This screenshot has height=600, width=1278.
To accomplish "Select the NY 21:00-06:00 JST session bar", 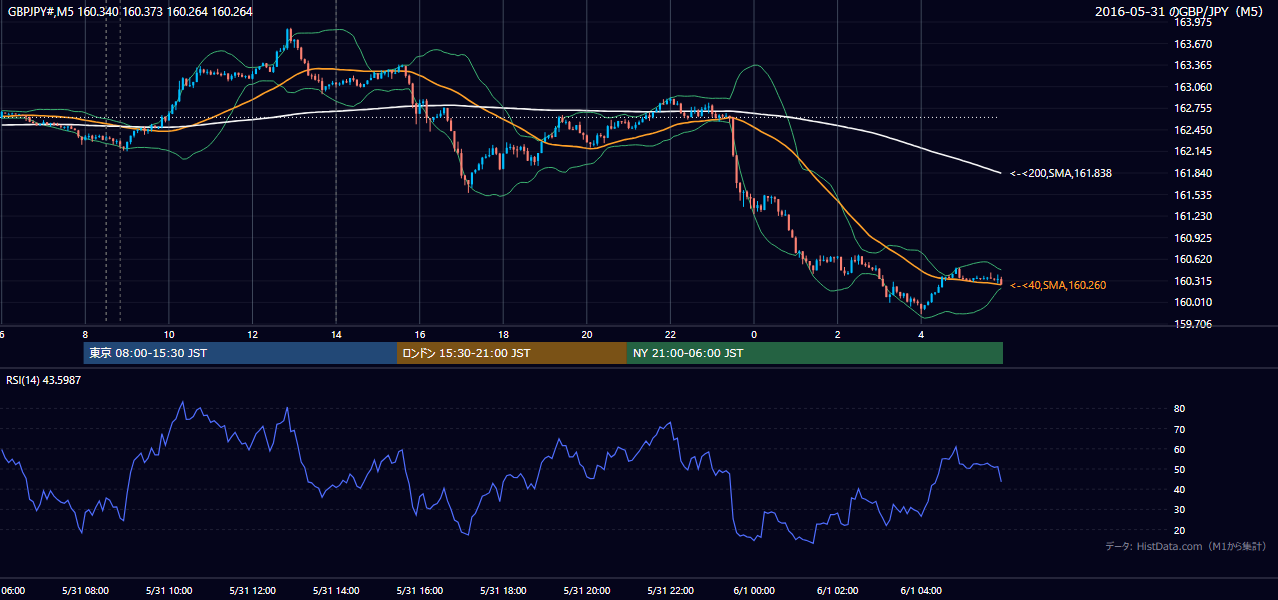I will tap(815, 353).
